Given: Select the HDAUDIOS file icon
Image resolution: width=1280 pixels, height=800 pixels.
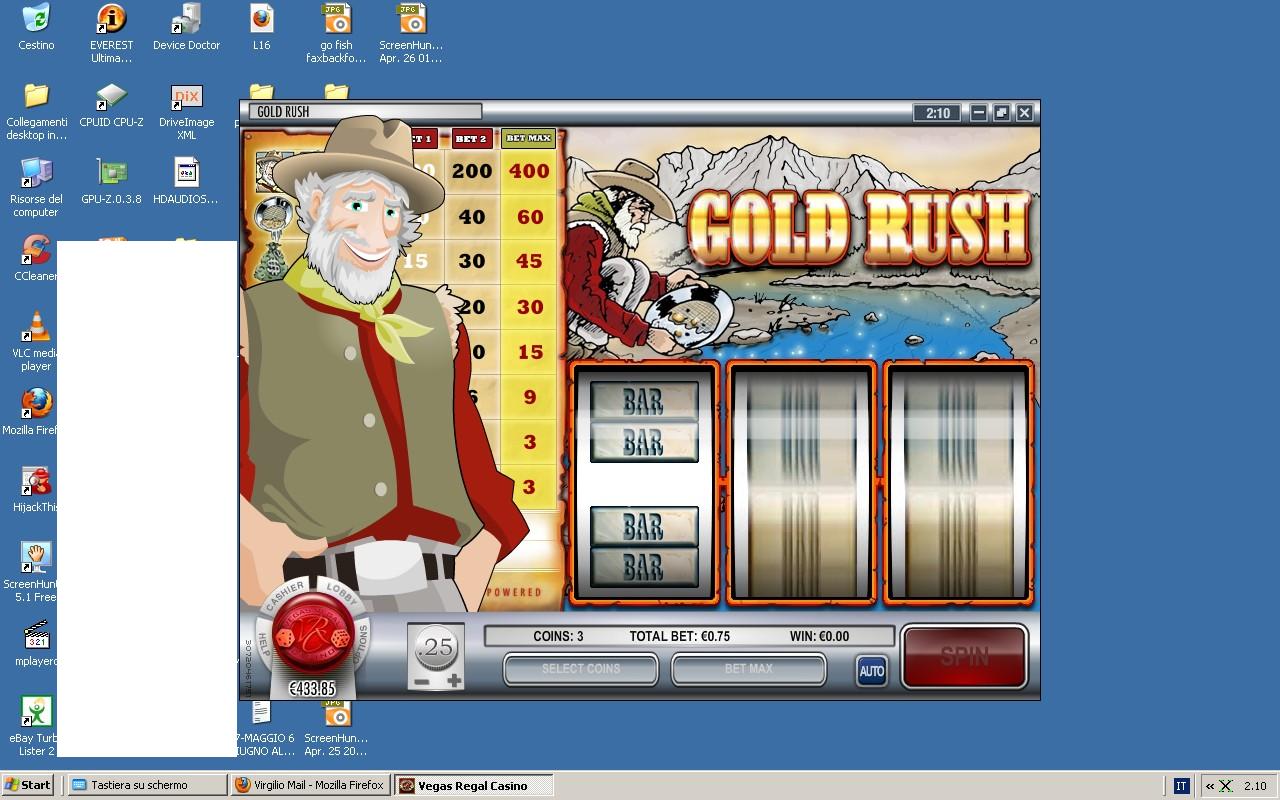Looking at the screenshot, I should point(186,182).
